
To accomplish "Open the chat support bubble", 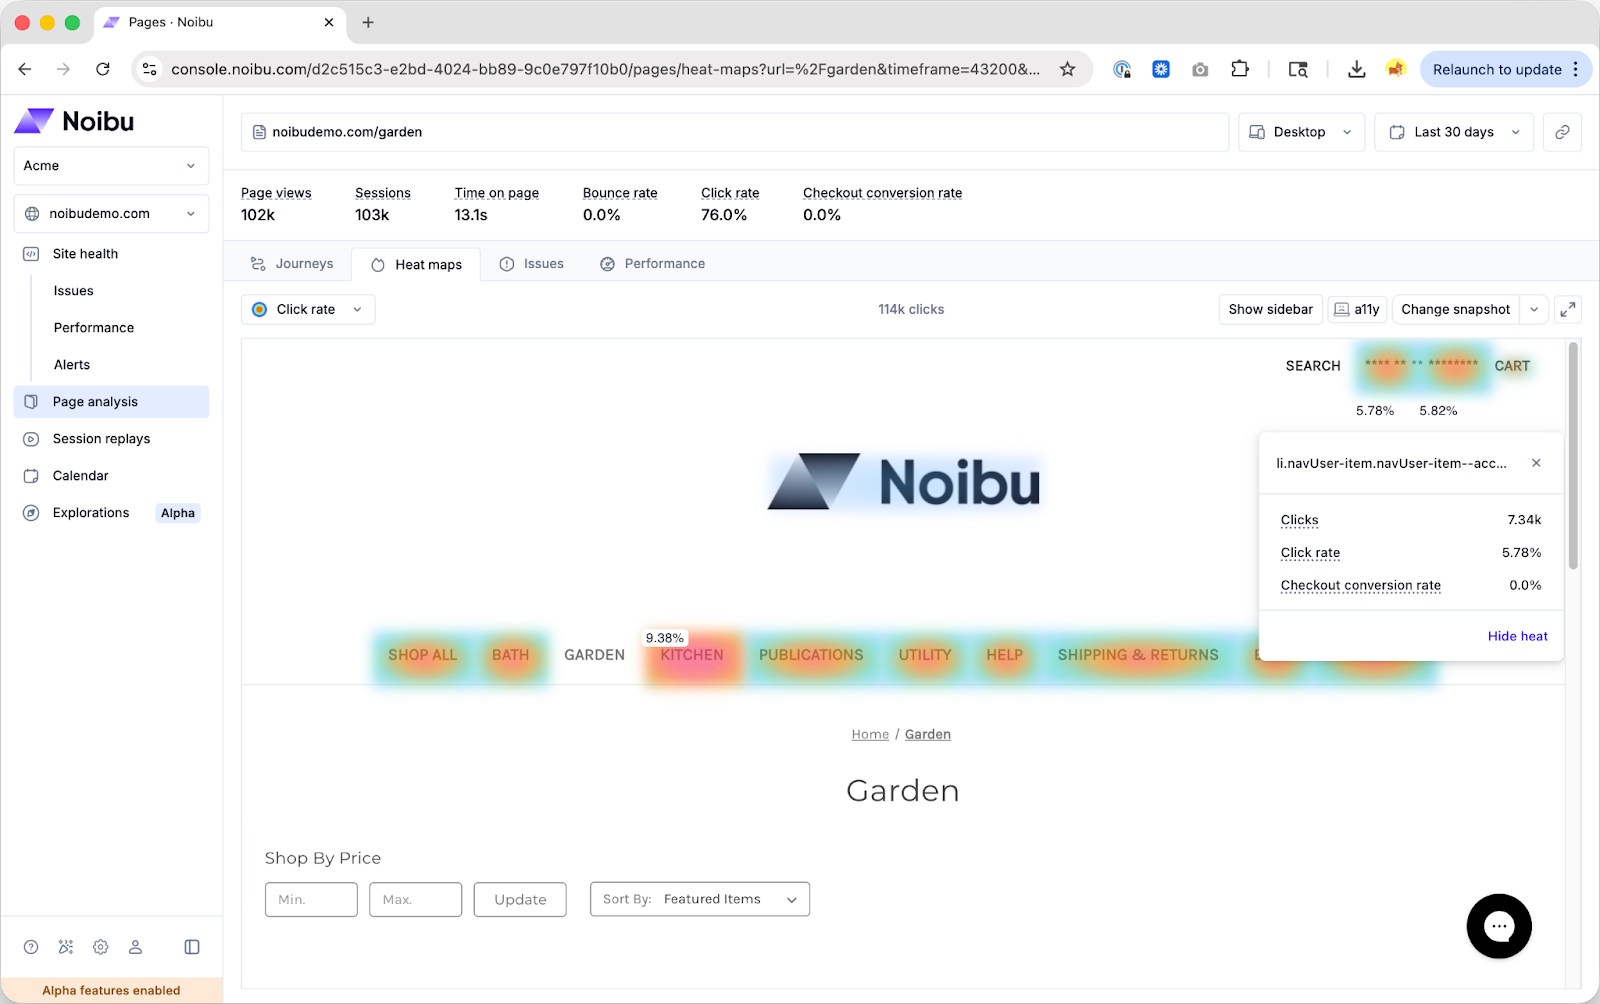I will tap(1499, 926).
